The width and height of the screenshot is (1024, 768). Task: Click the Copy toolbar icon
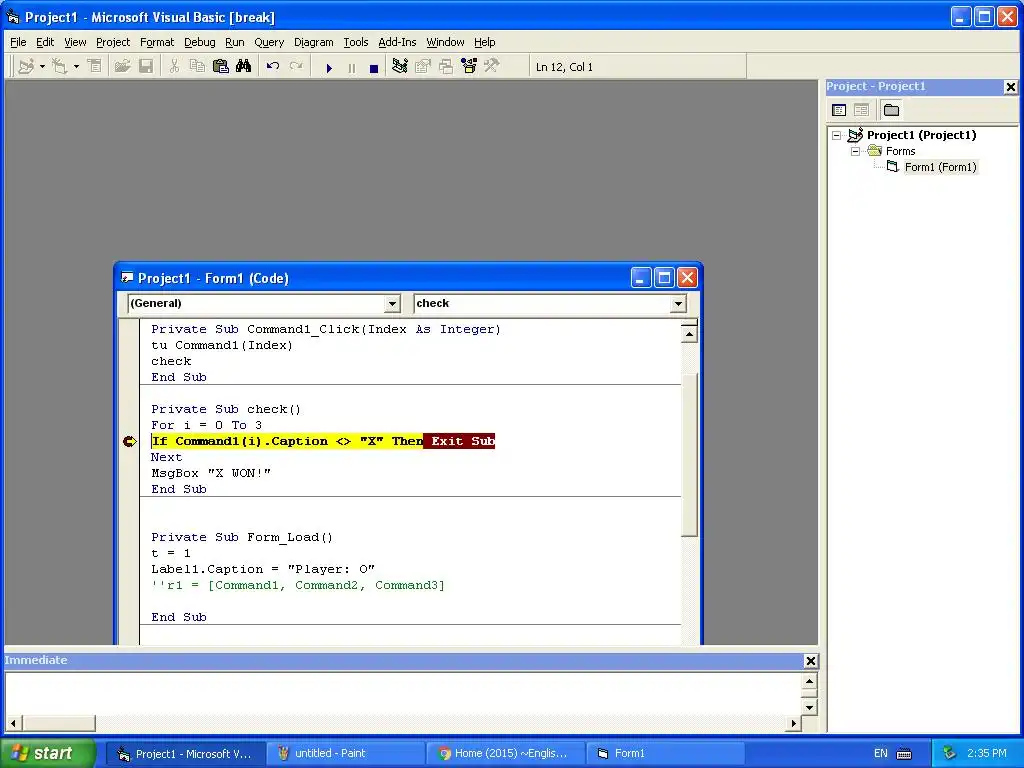coord(197,67)
